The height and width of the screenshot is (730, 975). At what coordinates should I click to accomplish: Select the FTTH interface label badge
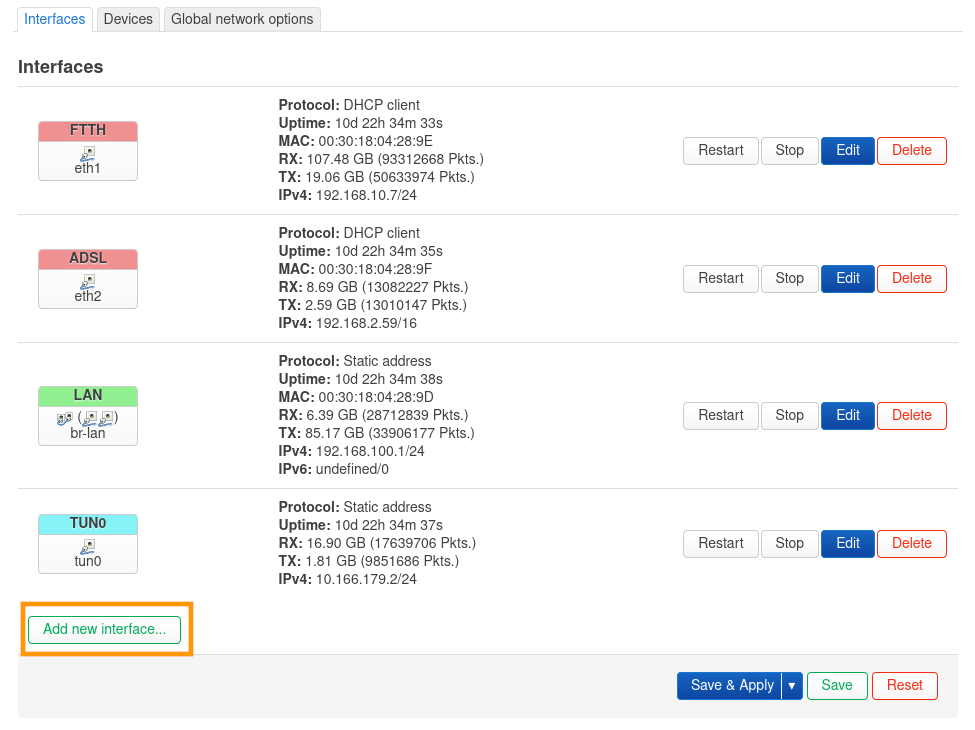point(88,131)
